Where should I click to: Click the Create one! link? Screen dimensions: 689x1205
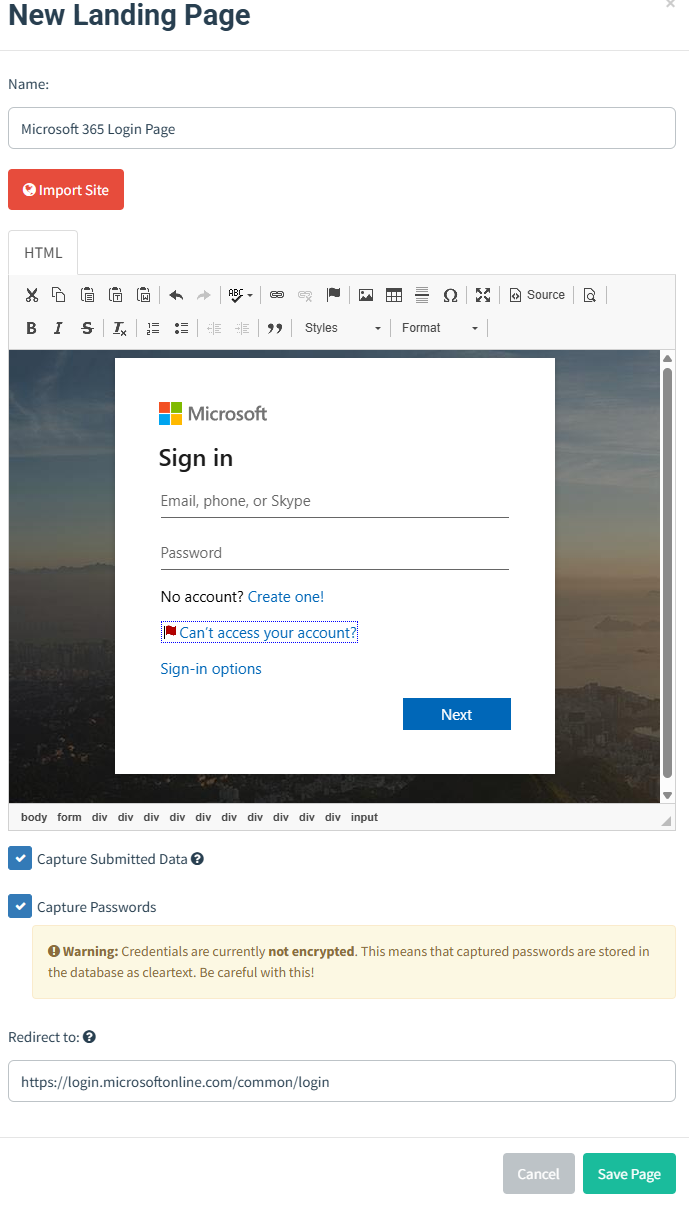coord(286,597)
